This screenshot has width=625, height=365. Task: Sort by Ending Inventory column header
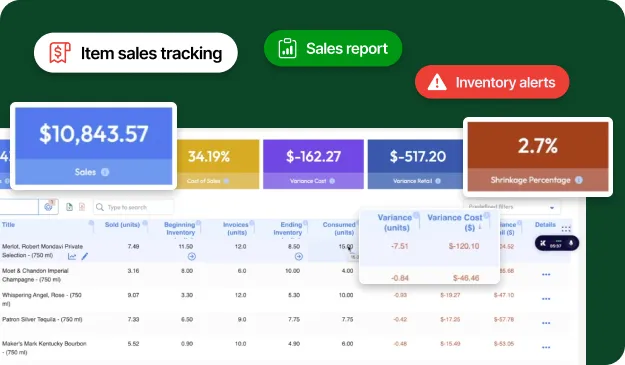pos(288,228)
